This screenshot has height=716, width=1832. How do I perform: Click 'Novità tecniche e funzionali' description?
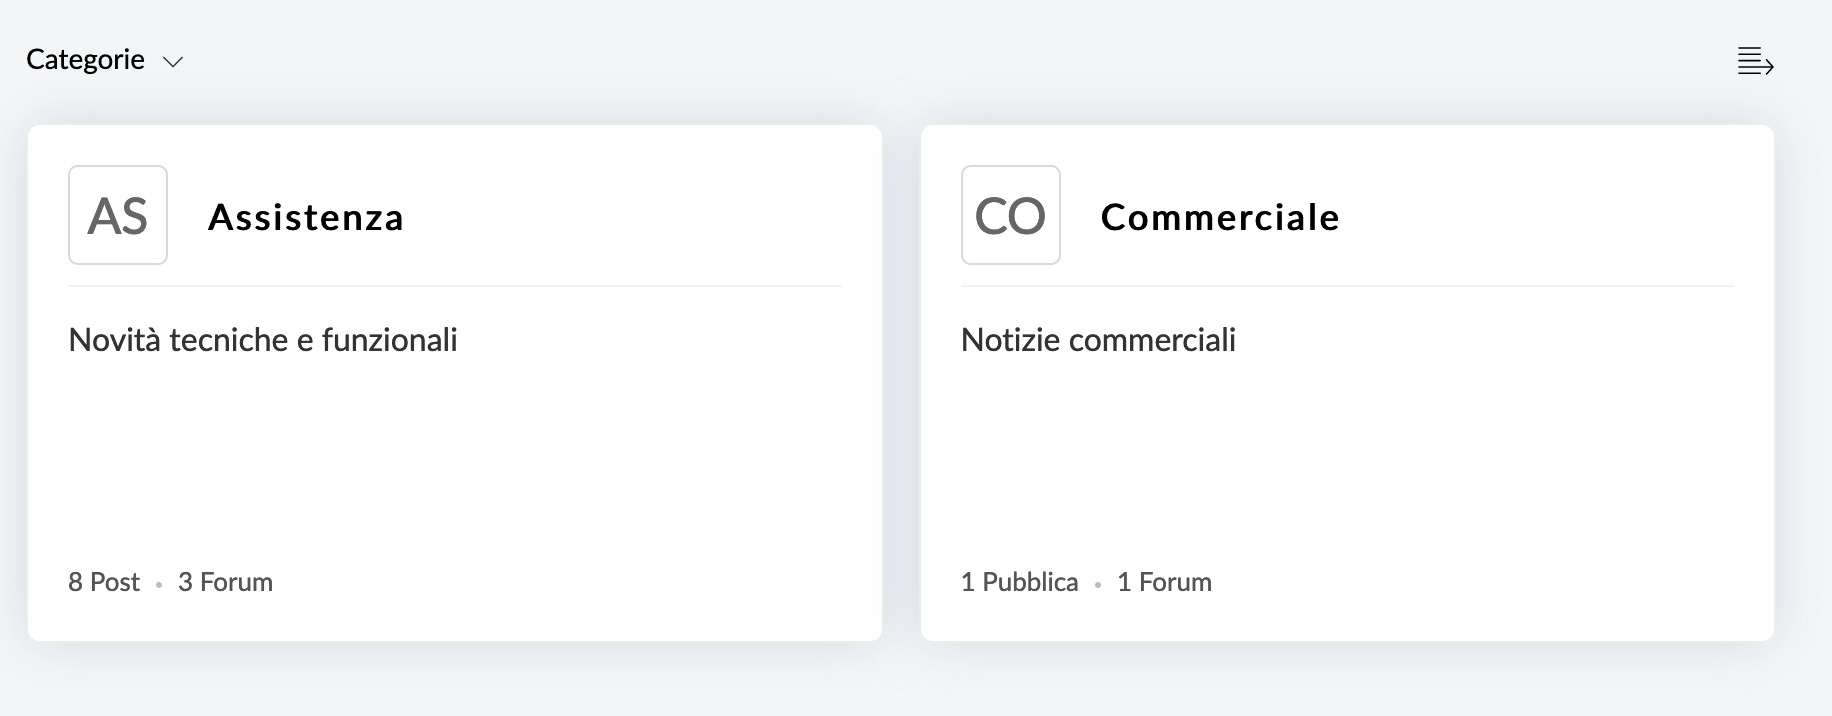[262, 340]
